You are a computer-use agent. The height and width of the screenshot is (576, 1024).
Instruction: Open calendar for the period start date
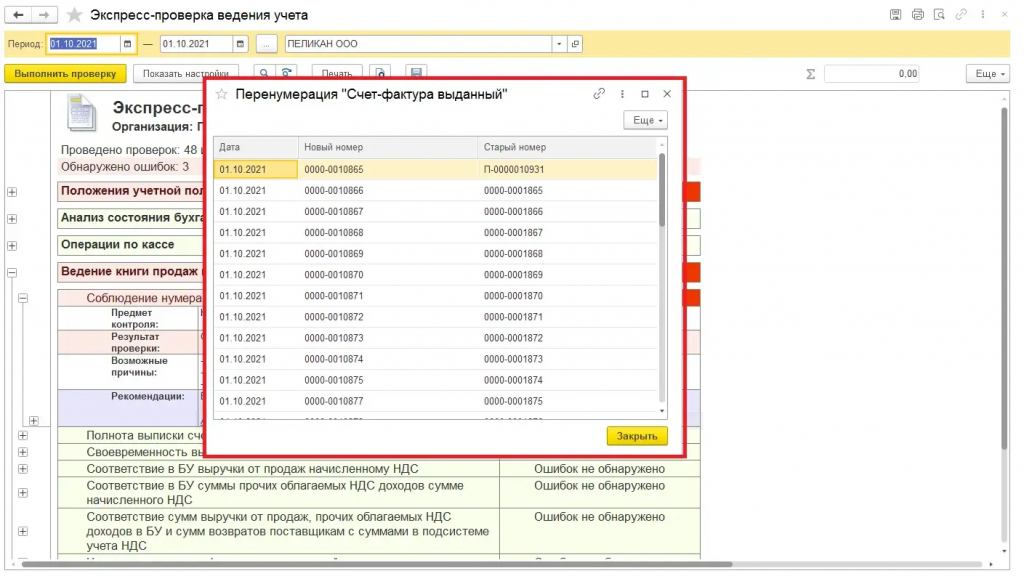127,44
